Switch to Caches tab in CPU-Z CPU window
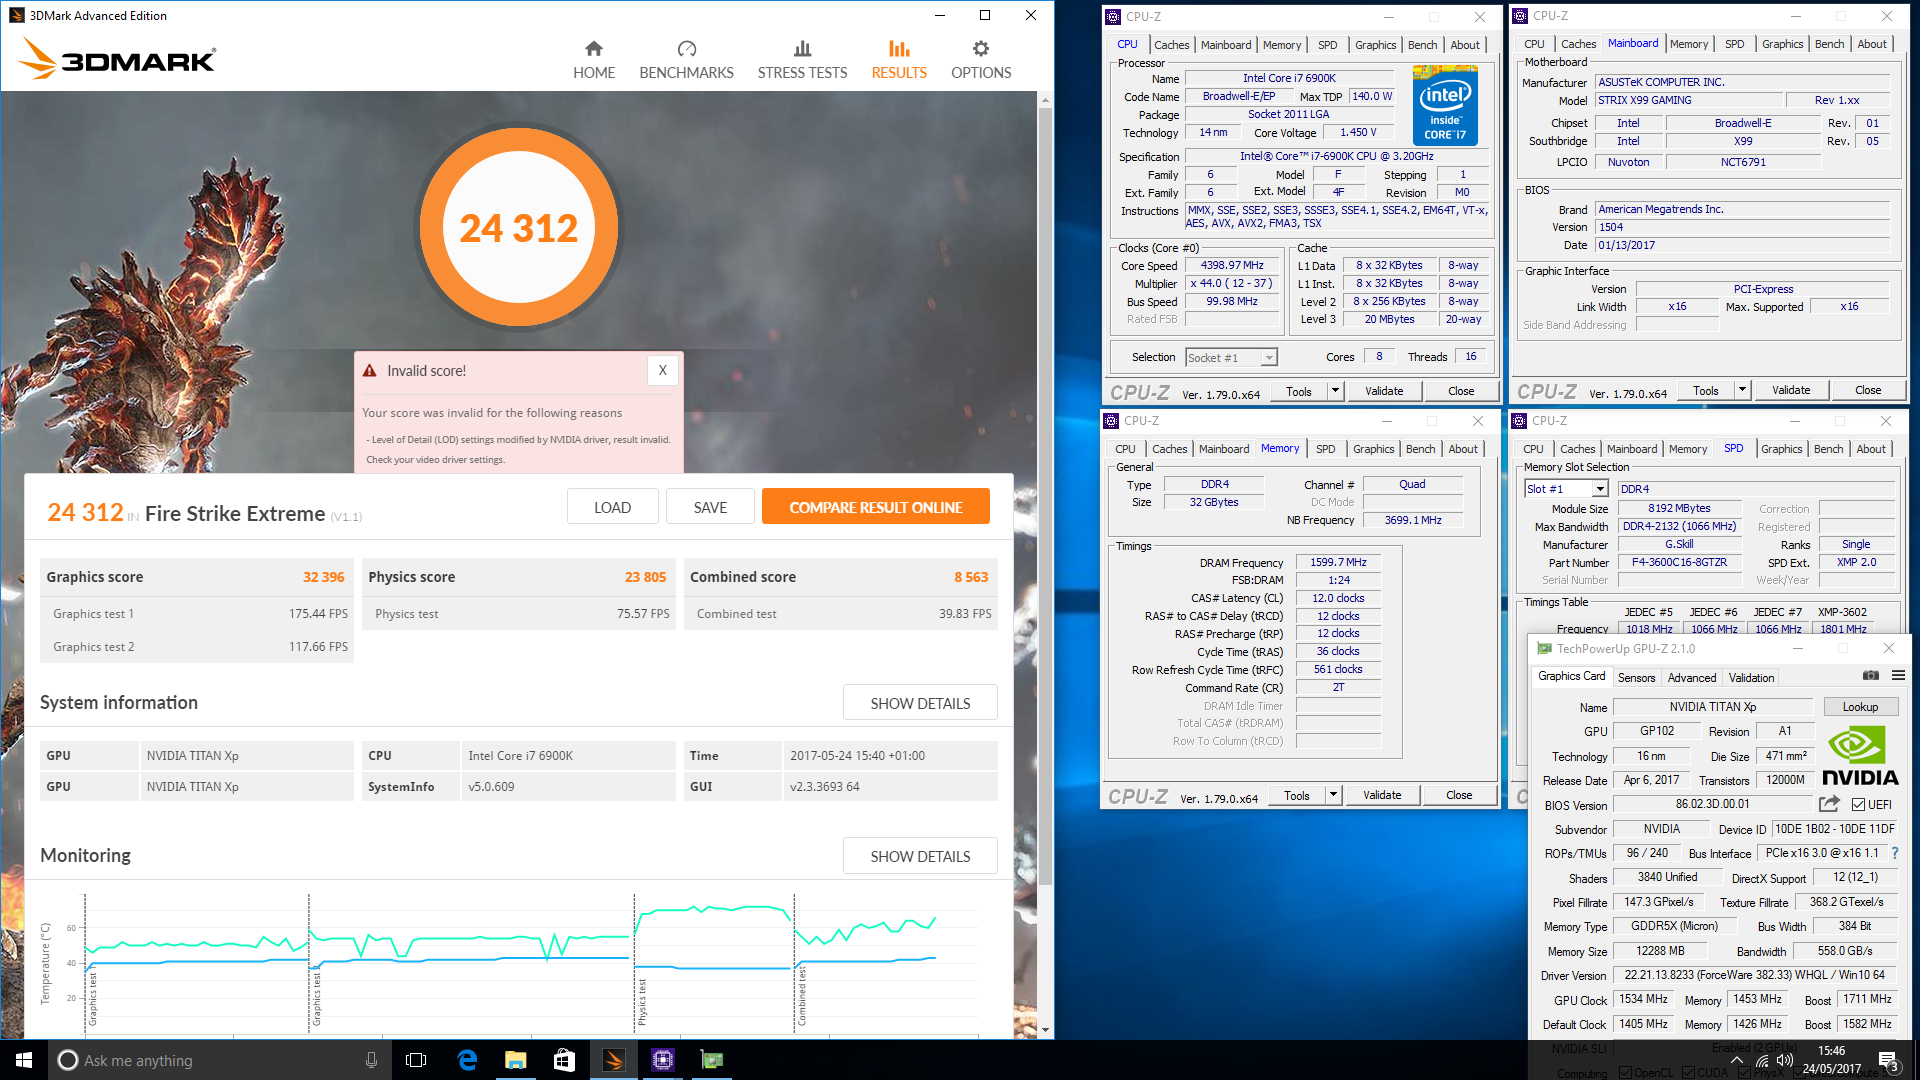The width and height of the screenshot is (1920, 1080). coord(1171,45)
